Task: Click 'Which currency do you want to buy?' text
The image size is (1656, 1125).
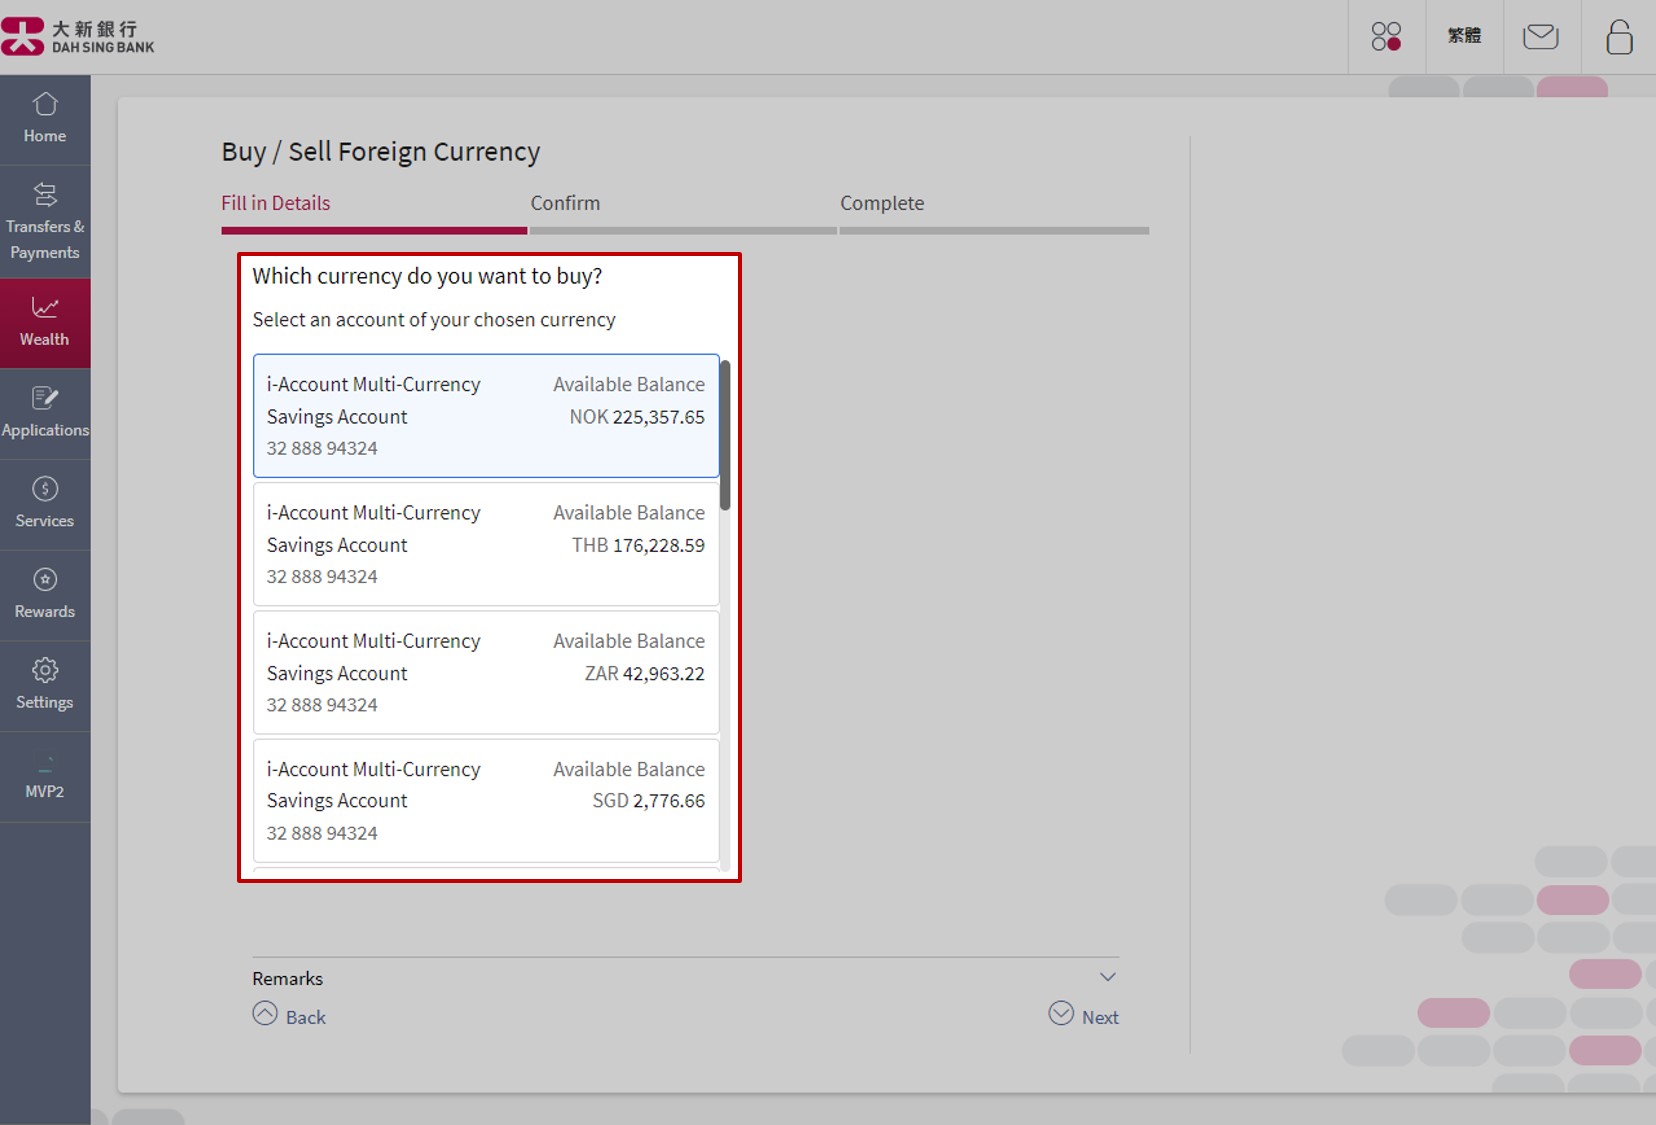Action: coord(427,276)
